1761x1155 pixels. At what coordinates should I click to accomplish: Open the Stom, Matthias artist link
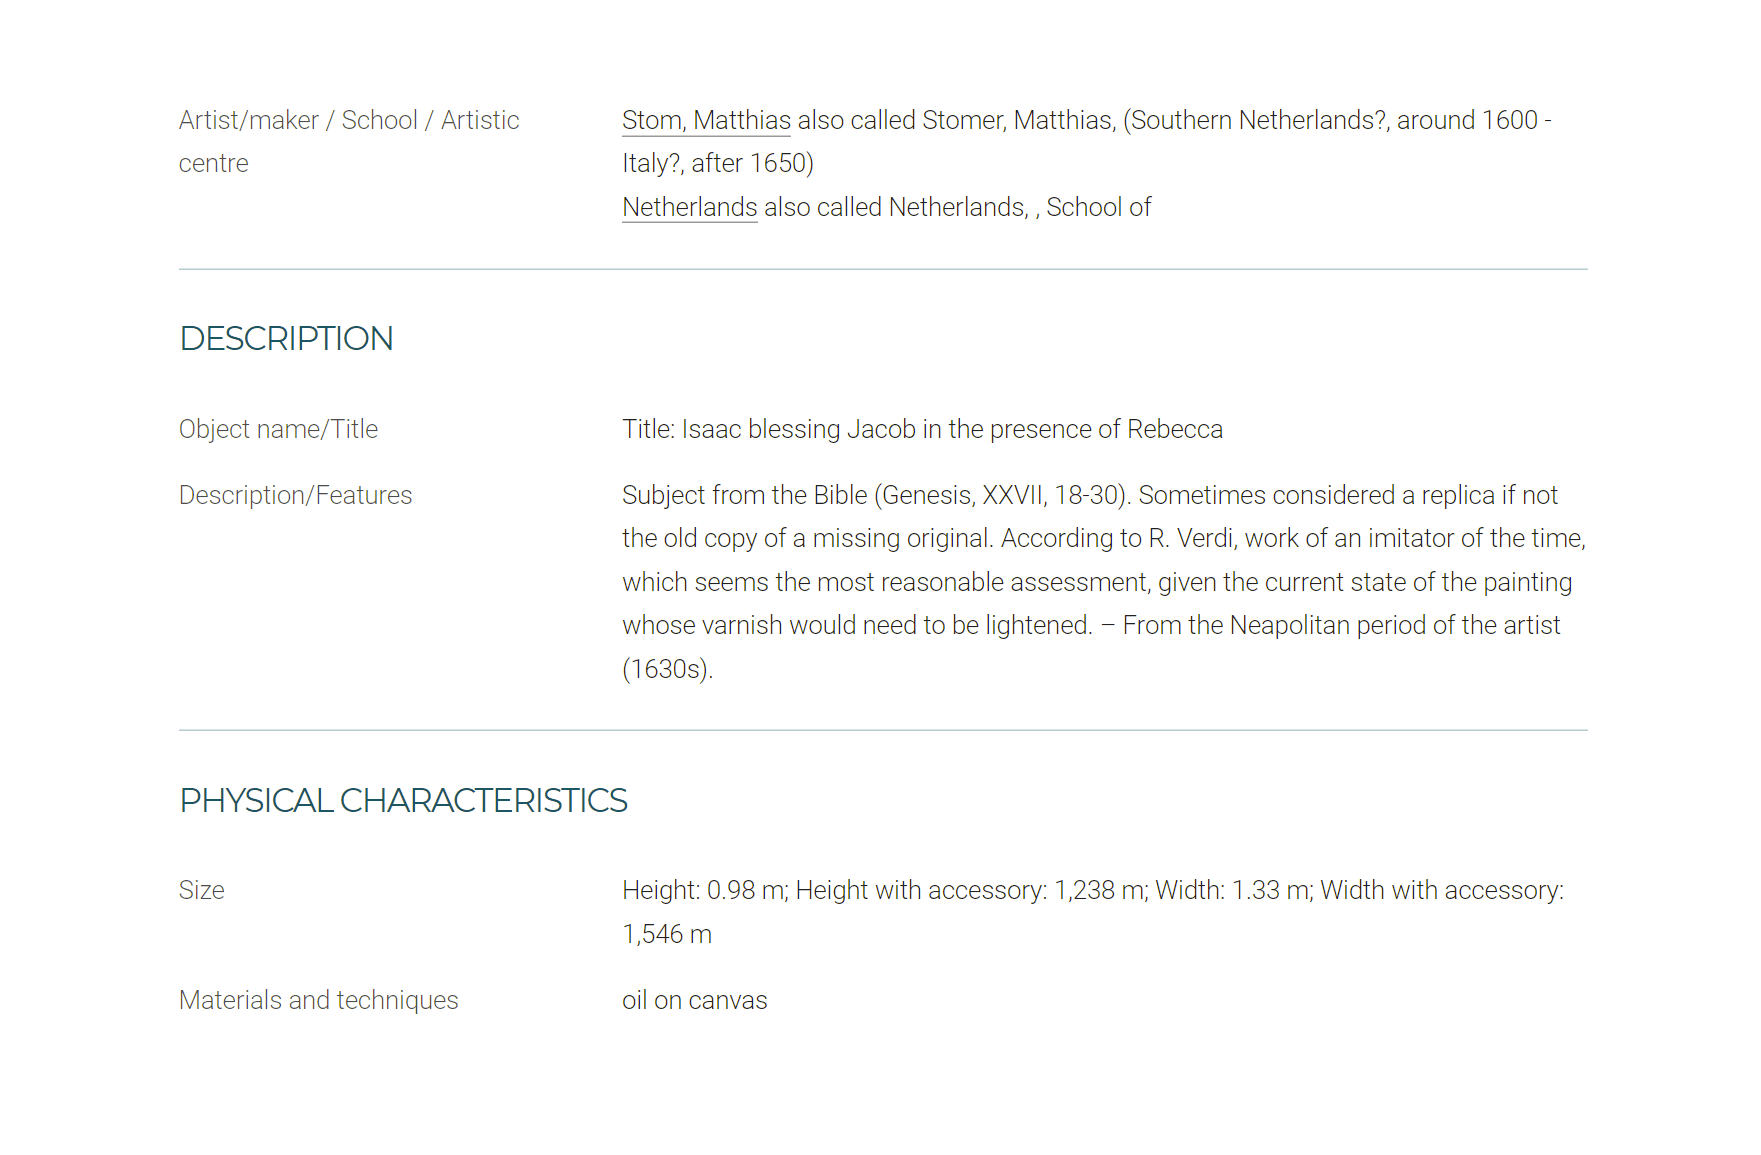click(x=706, y=120)
